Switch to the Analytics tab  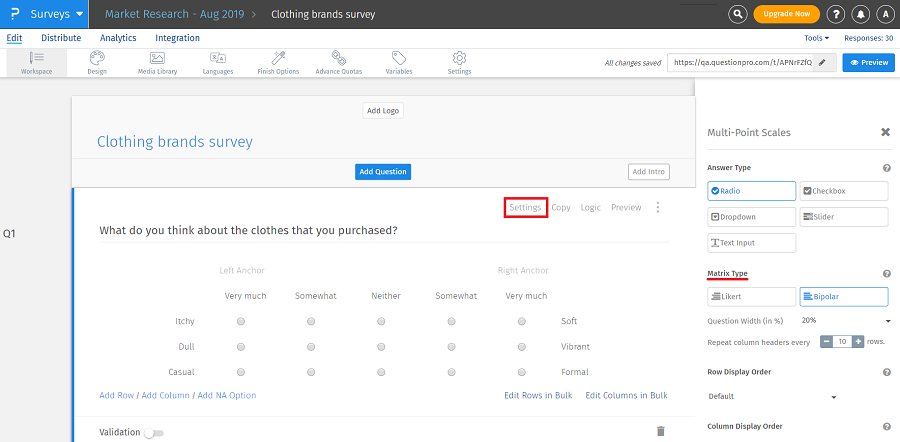tap(118, 38)
